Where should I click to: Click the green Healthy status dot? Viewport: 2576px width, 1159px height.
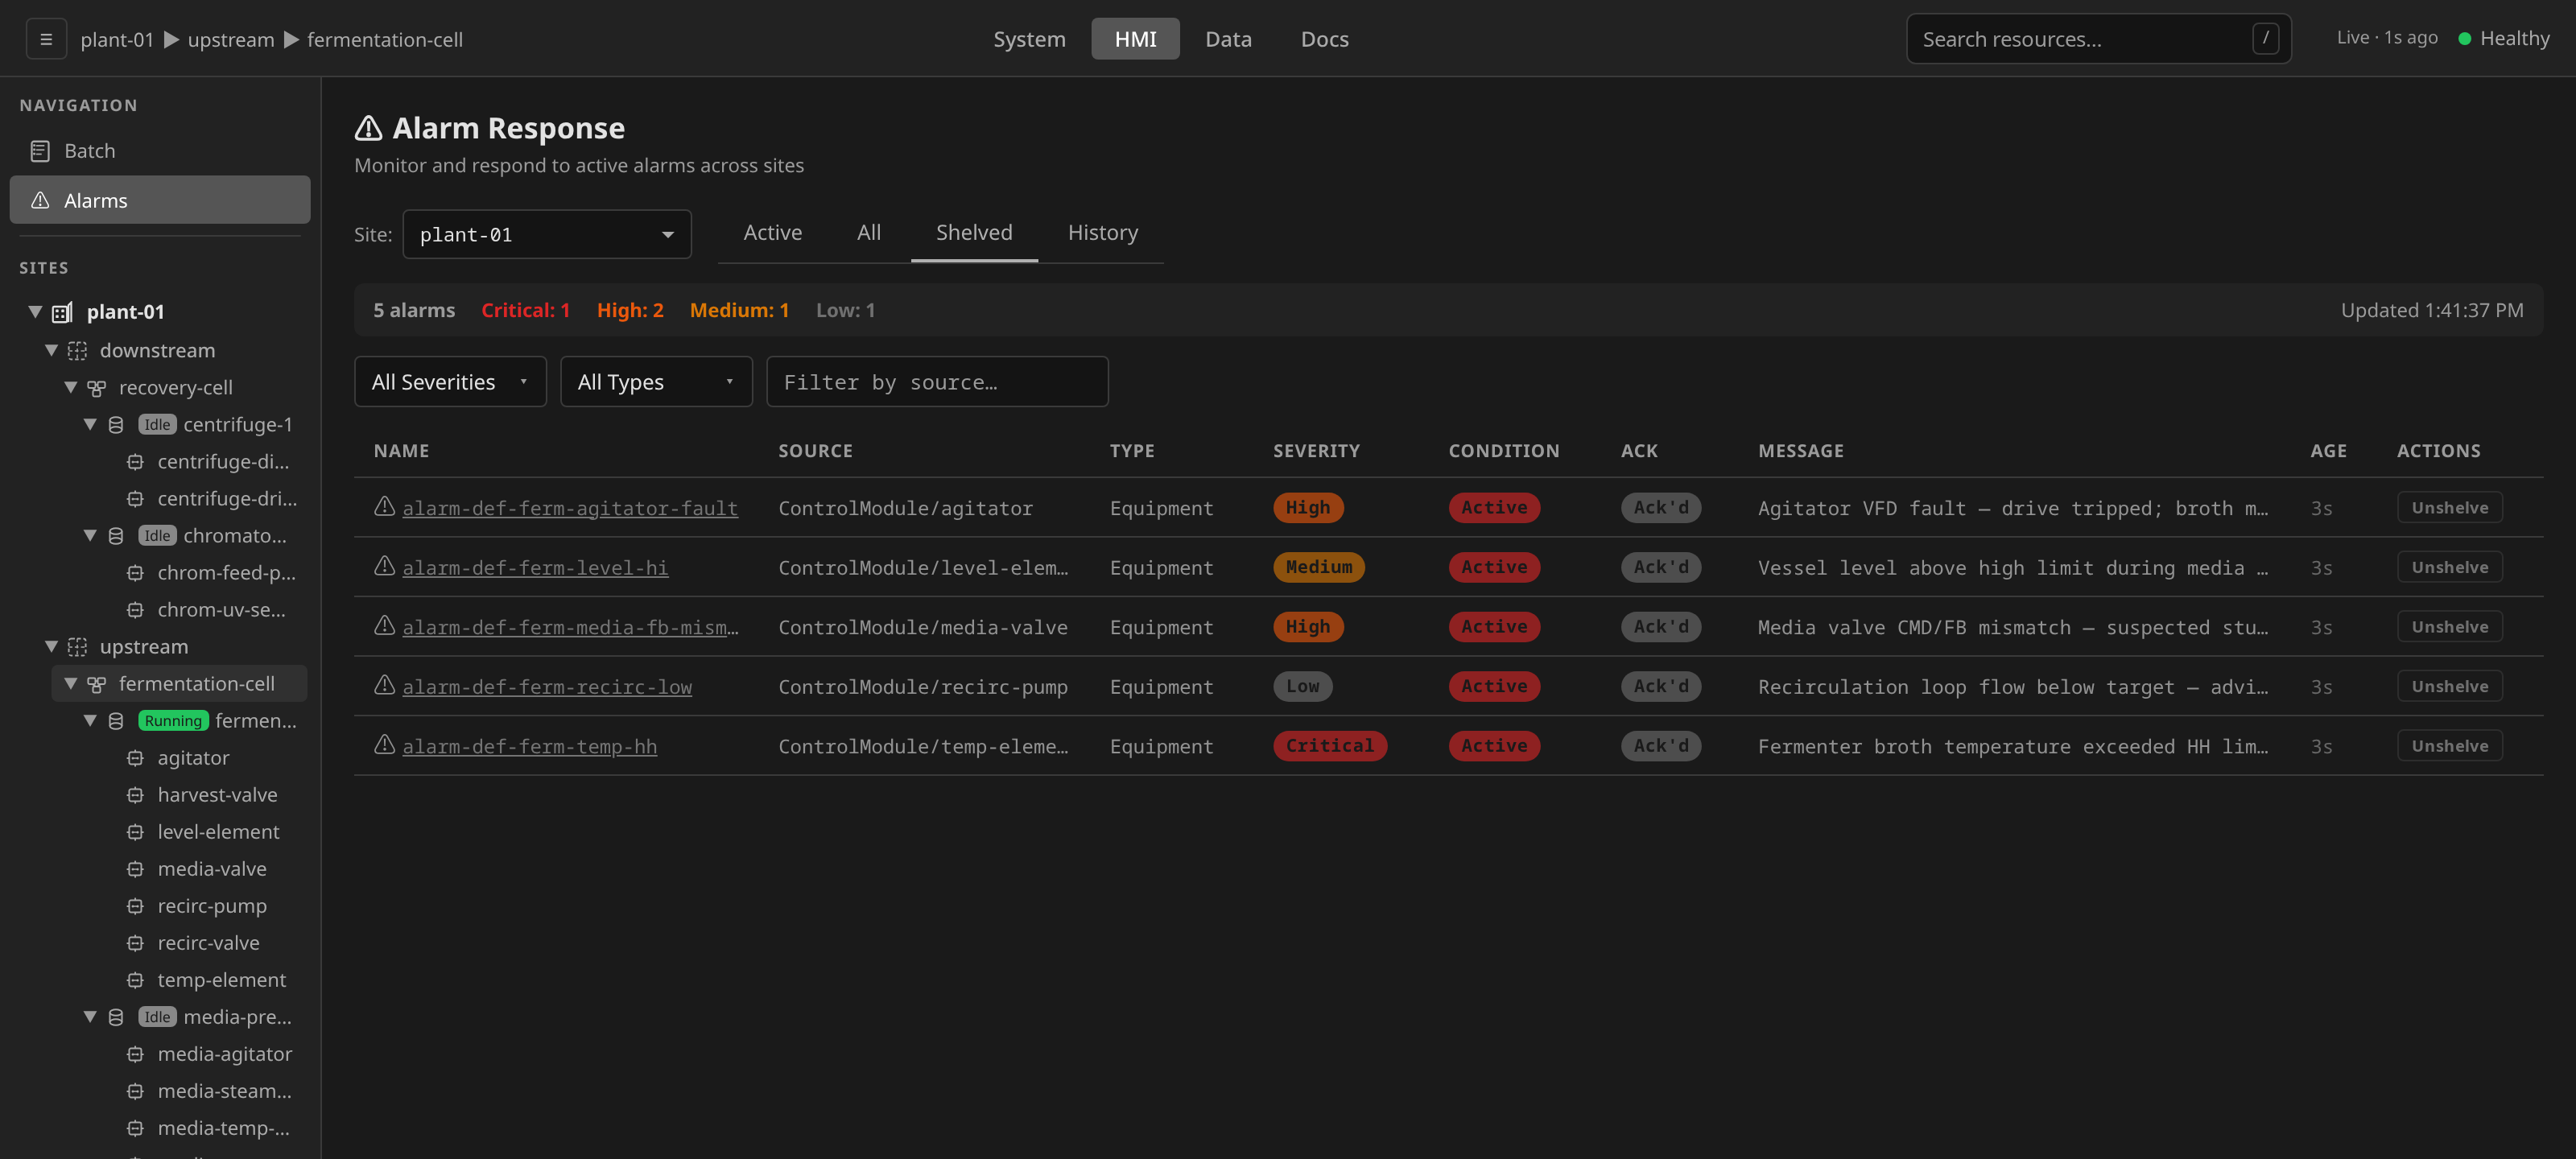point(2464,38)
